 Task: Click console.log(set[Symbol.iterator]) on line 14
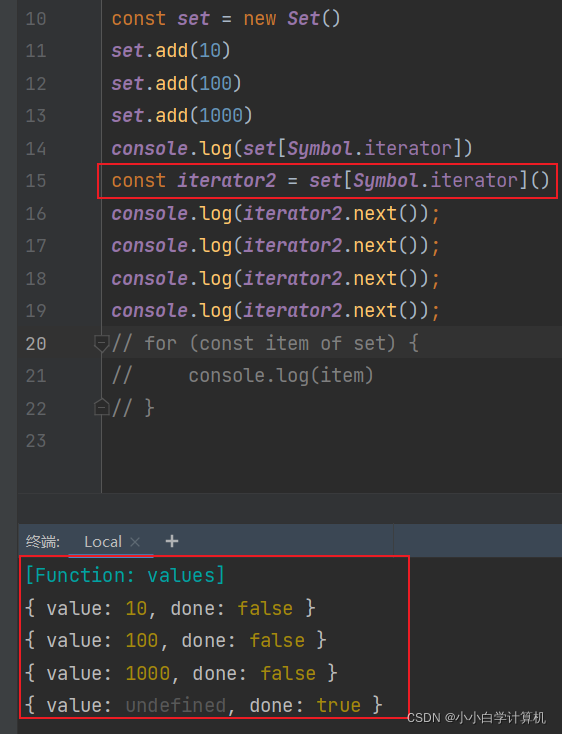point(292,148)
